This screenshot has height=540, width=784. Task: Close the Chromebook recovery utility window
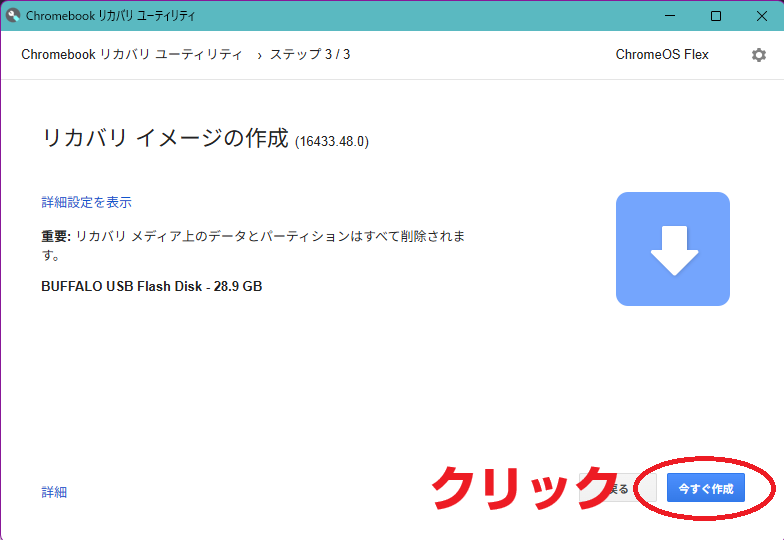coord(761,16)
